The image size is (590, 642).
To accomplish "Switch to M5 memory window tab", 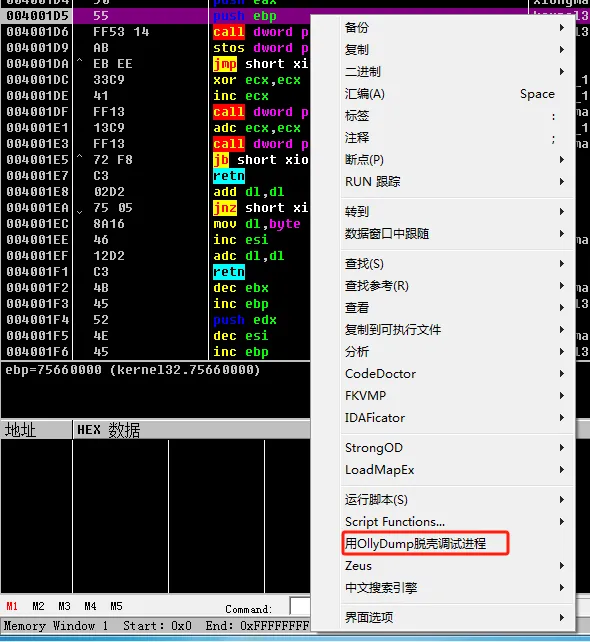I will (x=116, y=606).
